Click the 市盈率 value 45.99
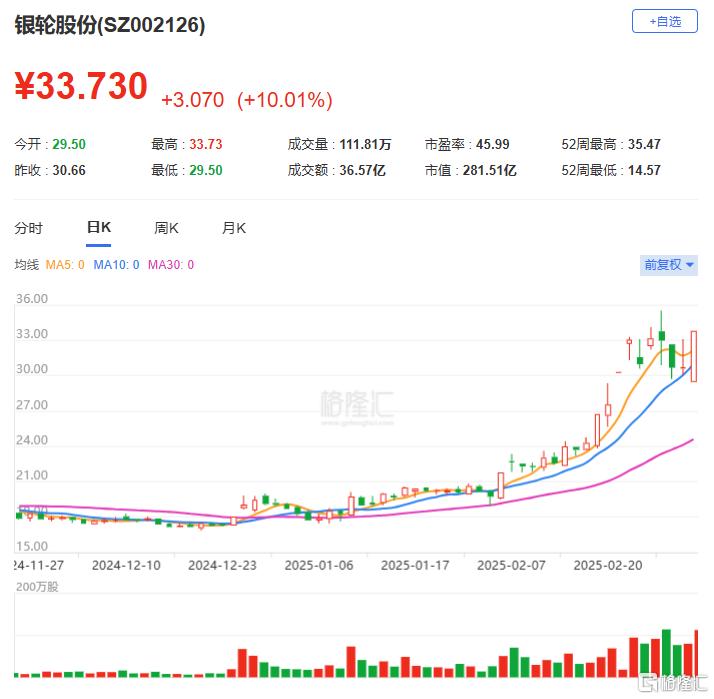 pos(493,144)
